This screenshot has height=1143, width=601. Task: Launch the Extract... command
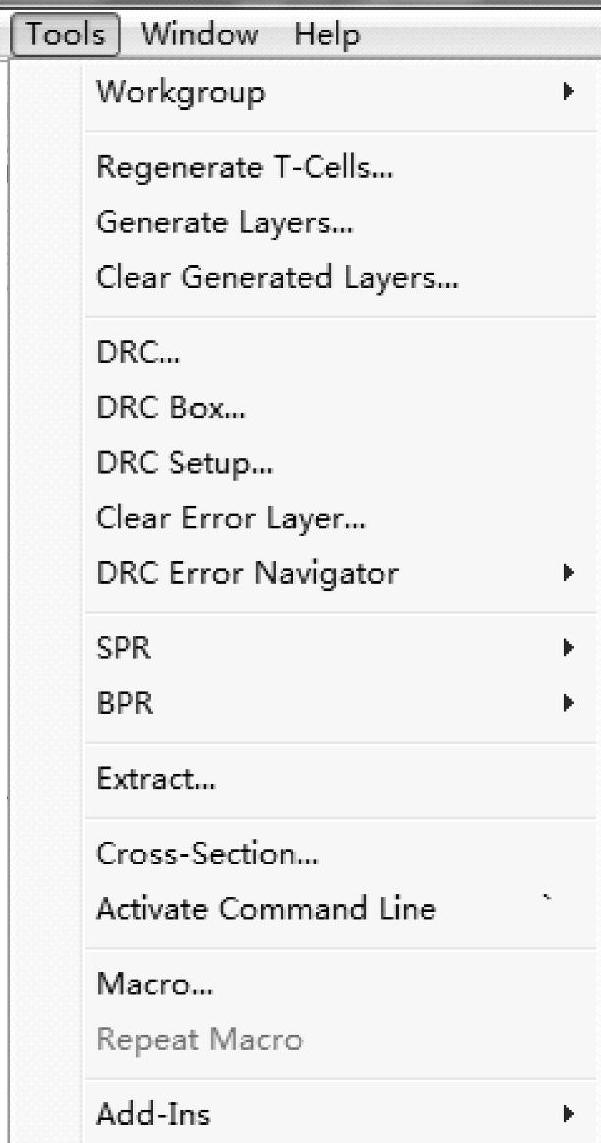pyautogui.click(x=155, y=778)
